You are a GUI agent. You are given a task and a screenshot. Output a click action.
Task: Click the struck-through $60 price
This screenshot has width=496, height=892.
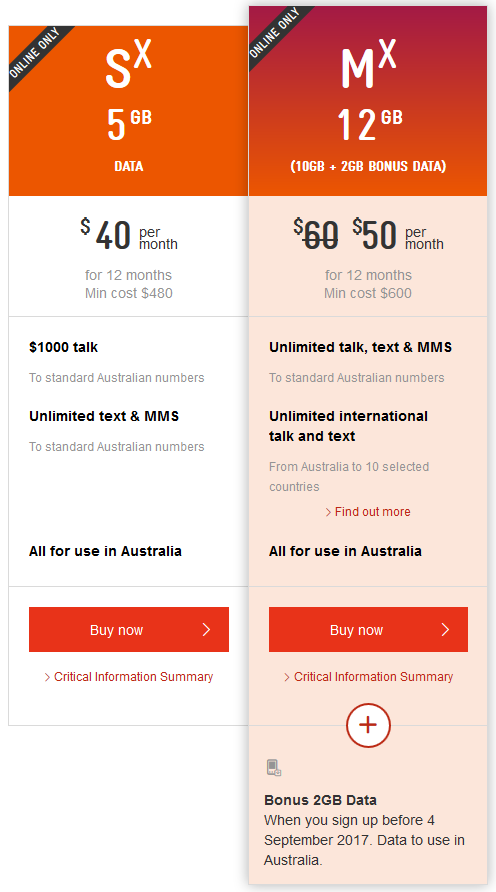(x=316, y=236)
